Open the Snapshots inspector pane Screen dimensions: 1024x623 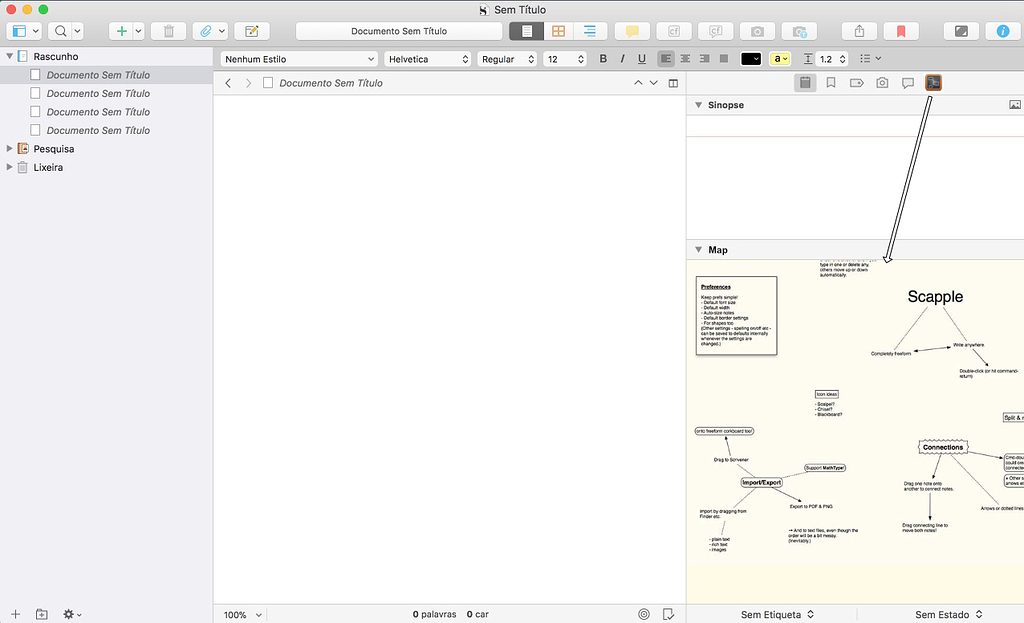tap(882, 83)
